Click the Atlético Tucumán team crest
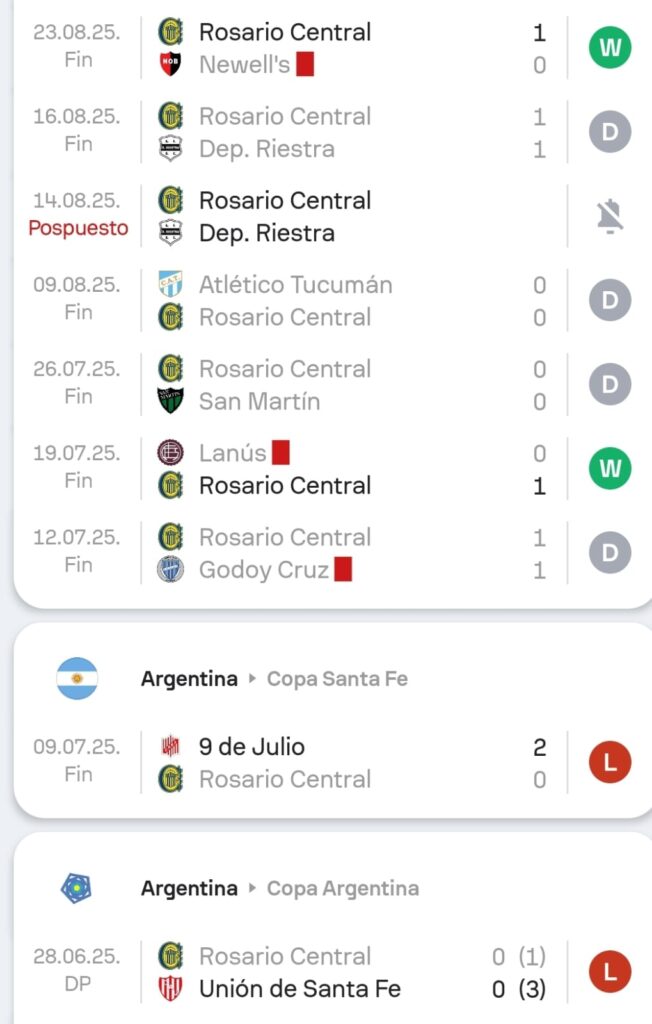 point(171,284)
